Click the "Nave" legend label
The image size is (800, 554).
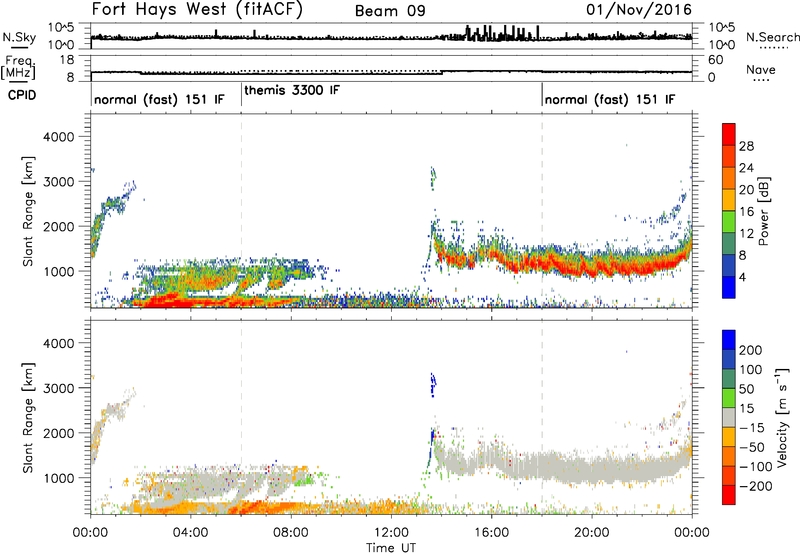coord(761,69)
